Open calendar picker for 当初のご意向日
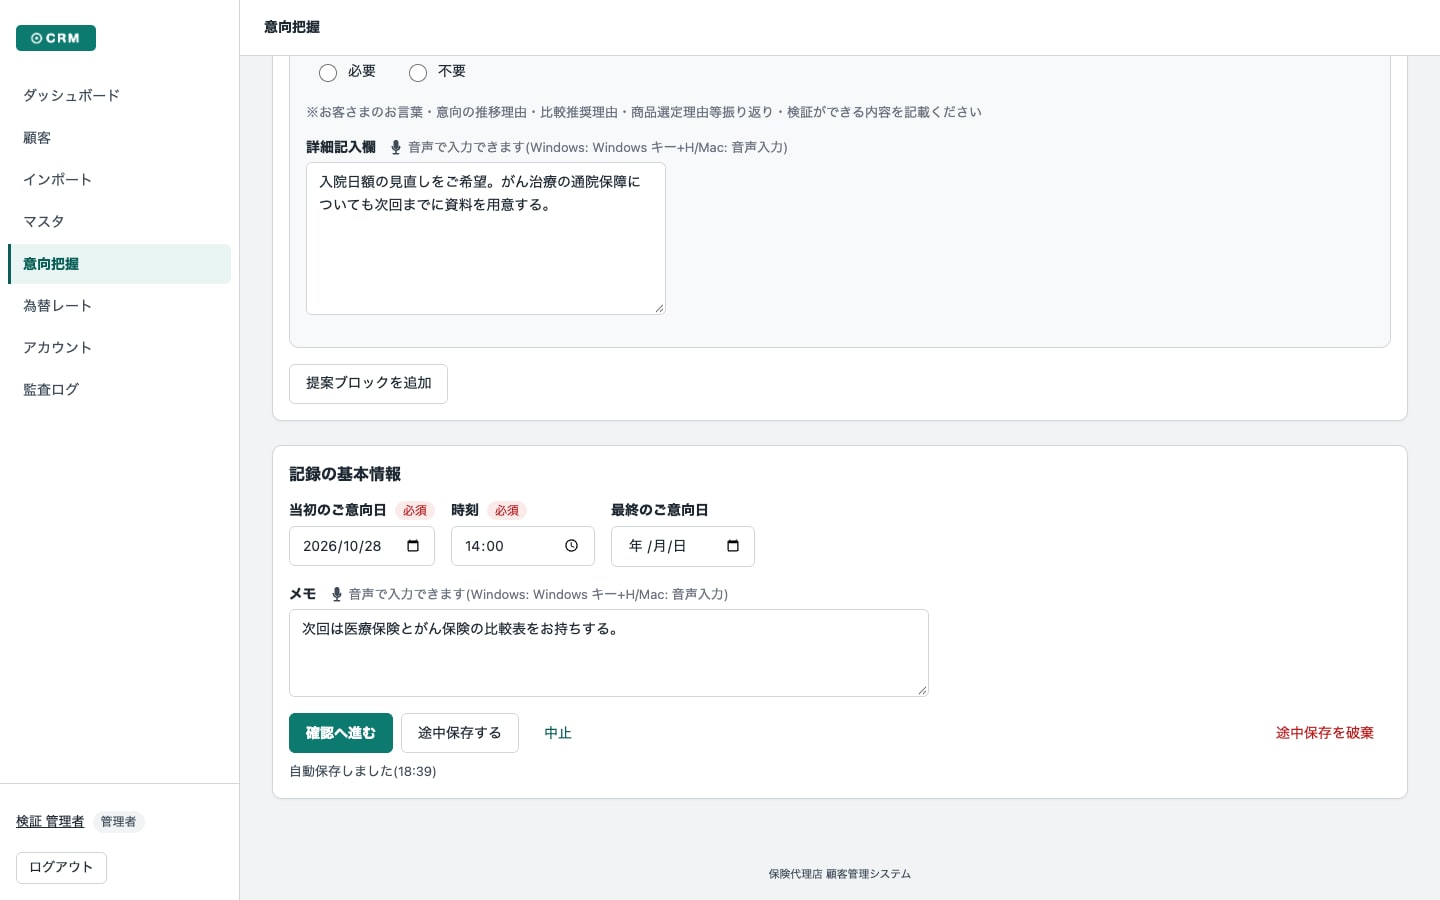The height and width of the screenshot is (900, 1440). coord(413,546)
